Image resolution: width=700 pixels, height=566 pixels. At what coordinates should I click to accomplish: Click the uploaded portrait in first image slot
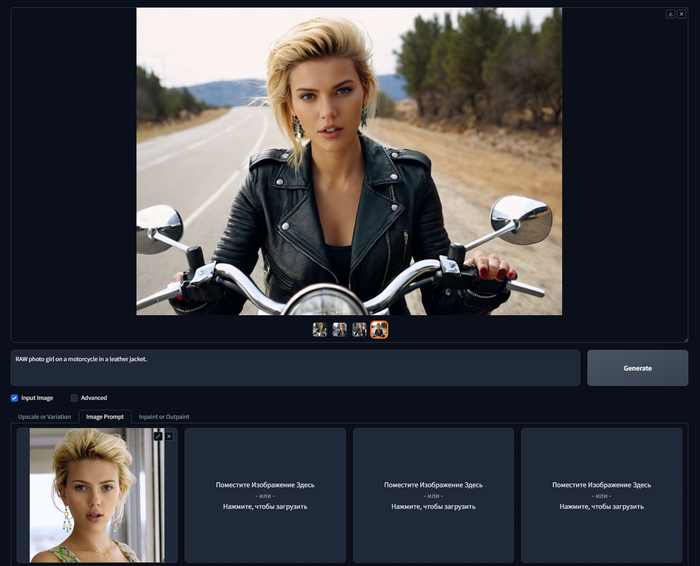97,495
